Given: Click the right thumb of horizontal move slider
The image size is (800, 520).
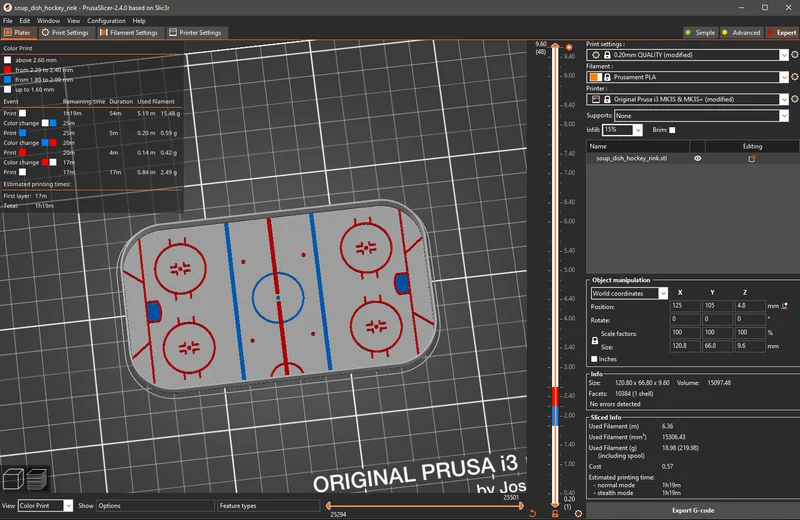Looking at the screenshot, I should click(521, 506).
